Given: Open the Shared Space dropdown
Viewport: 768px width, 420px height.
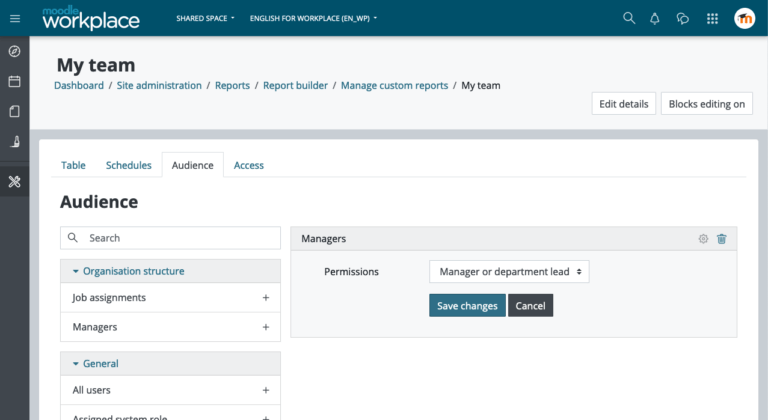Looking at the screenshot, I should (205, 18).
